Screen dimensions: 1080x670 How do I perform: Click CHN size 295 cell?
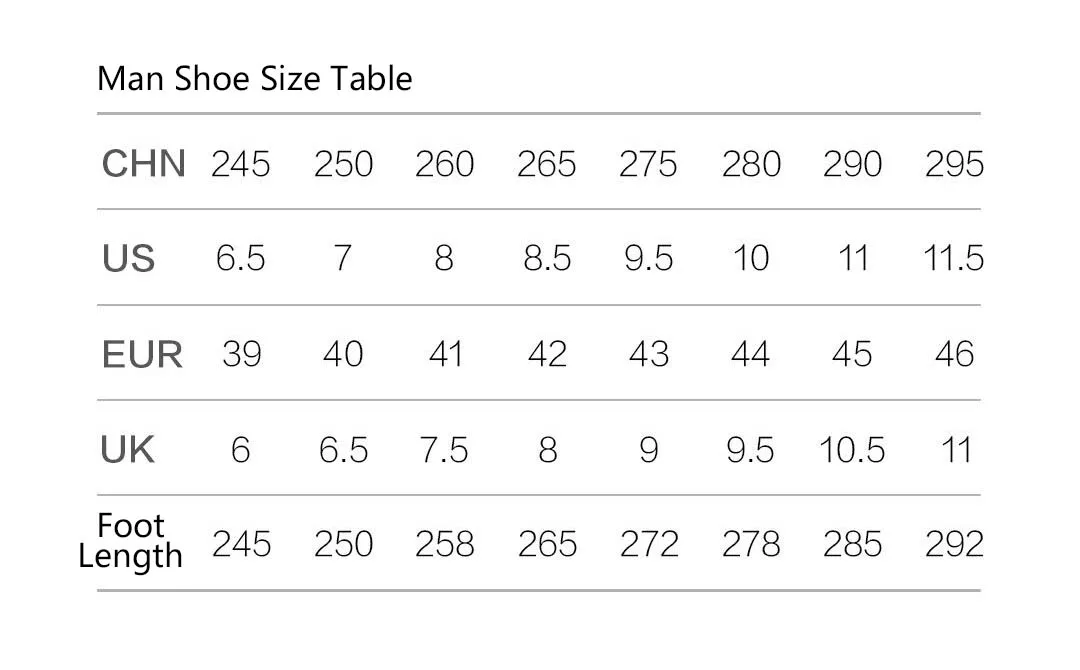click(955, 165)
